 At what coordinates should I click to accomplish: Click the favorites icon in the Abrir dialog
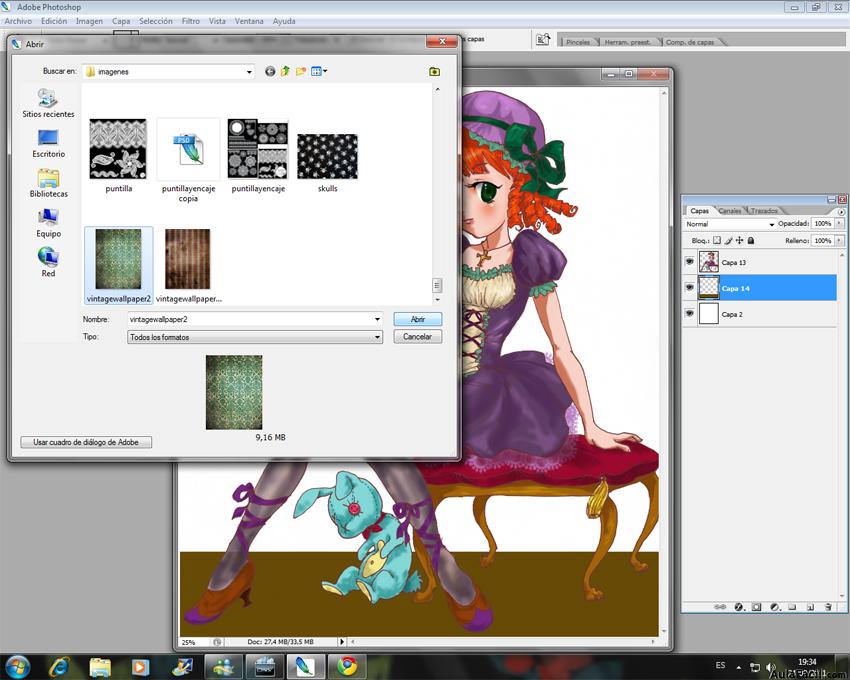[434, 72]
